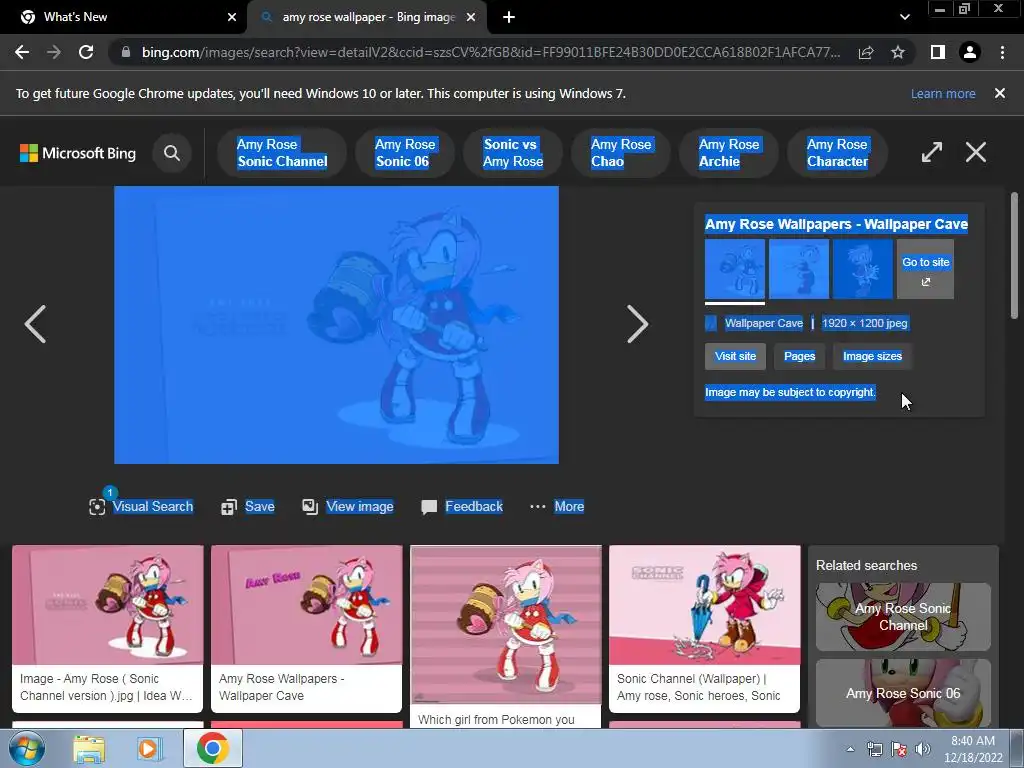Expand the tab search dropdown
Image resolution: width=1024 pixels, height=768 pixels.
[904, 17]
